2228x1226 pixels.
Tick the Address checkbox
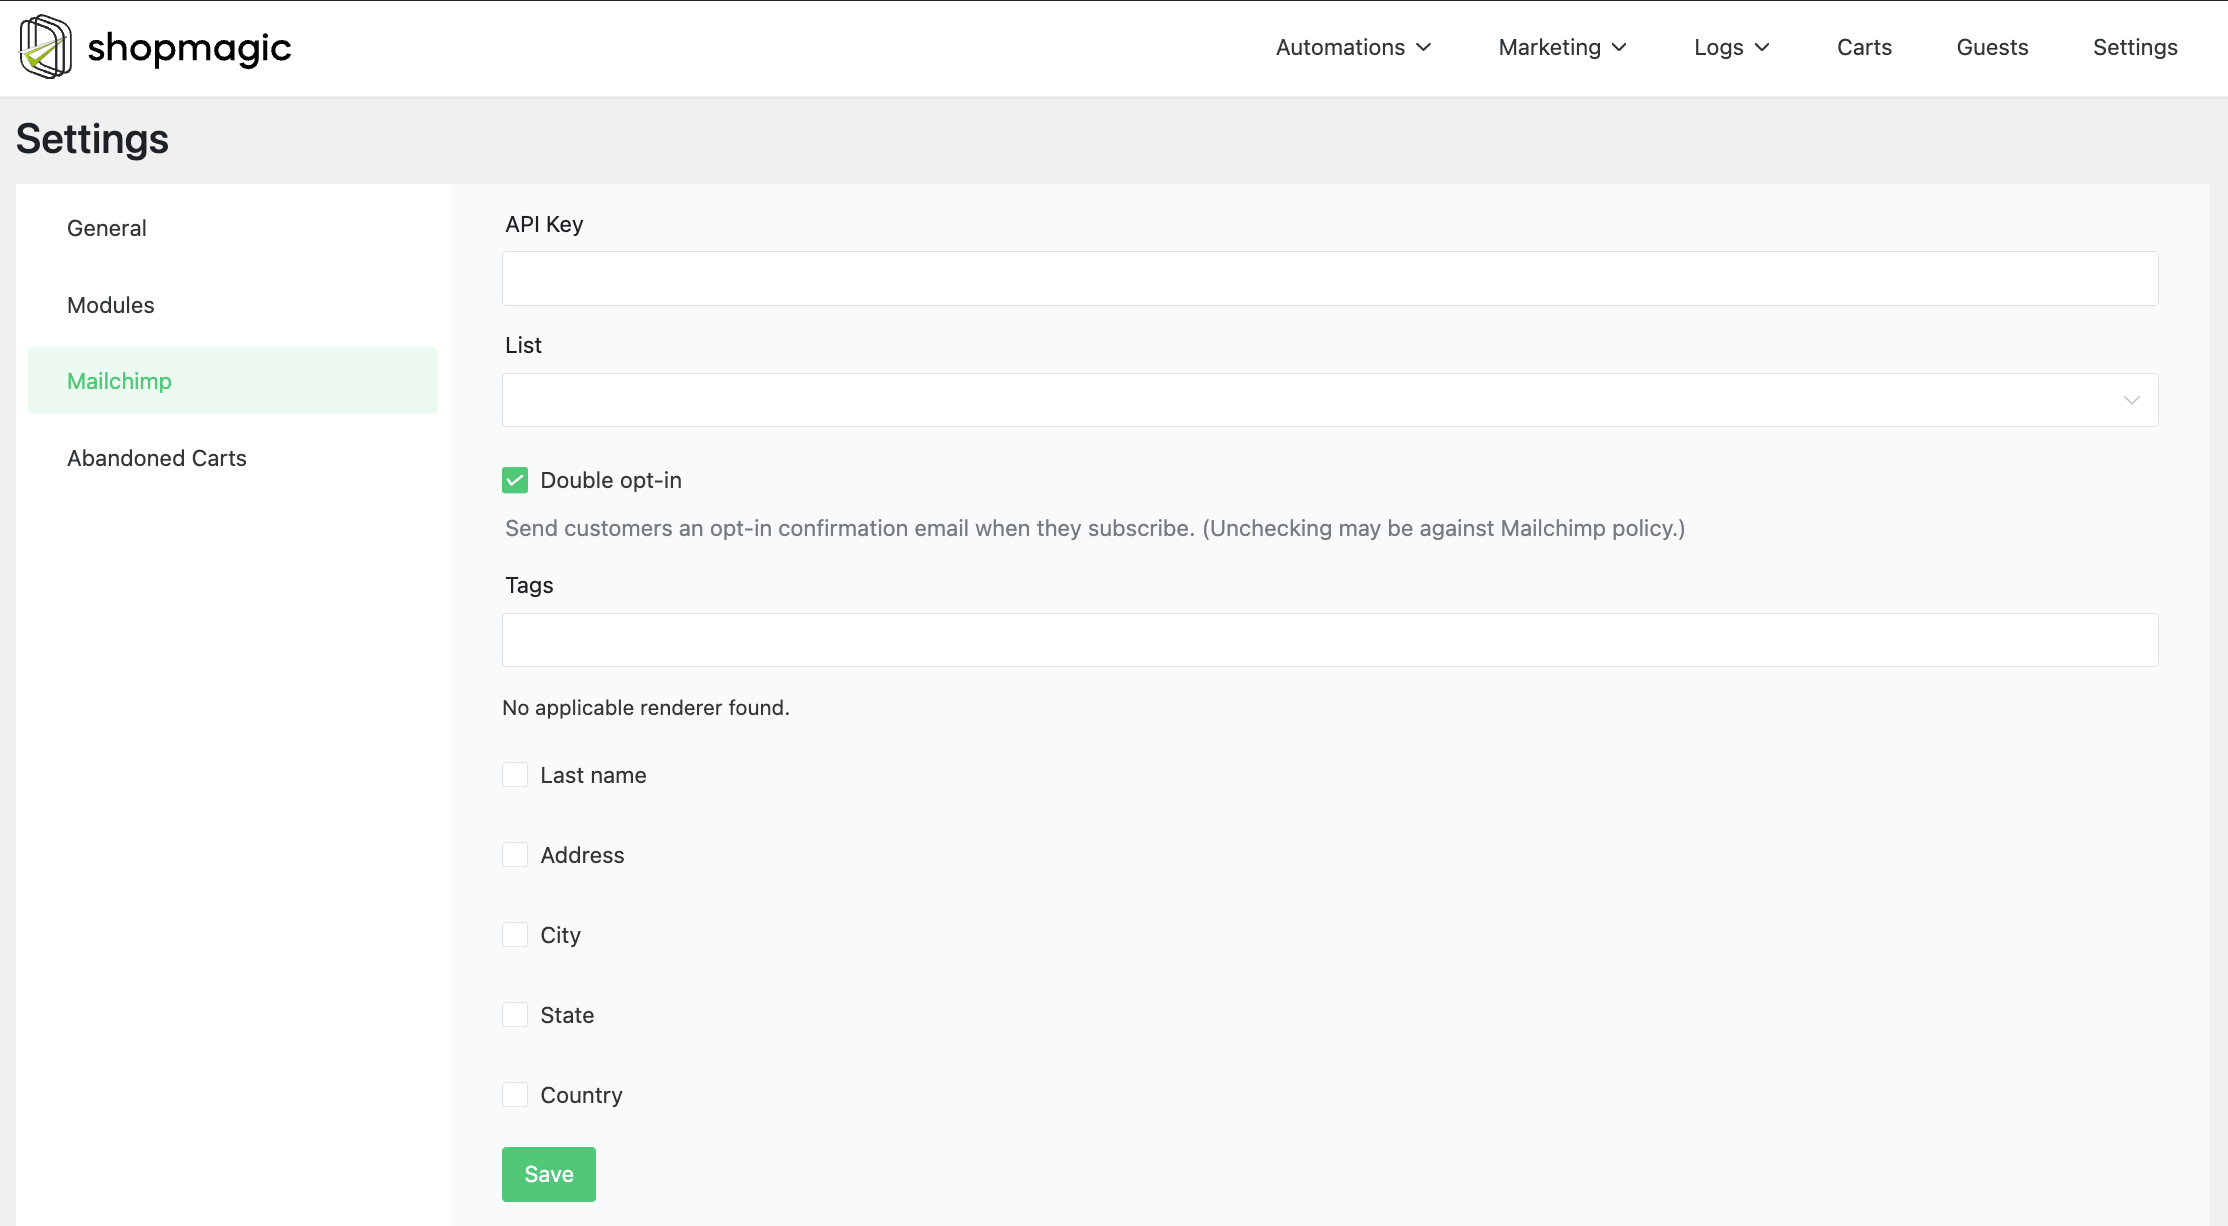point(515,855)
